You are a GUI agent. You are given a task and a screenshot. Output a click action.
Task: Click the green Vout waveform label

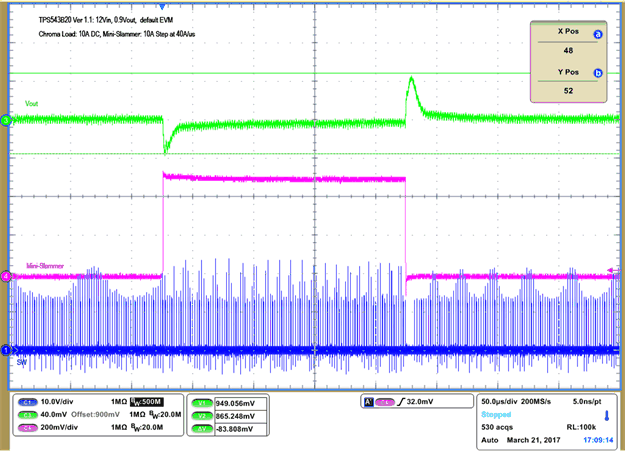[x=31, y=104]
